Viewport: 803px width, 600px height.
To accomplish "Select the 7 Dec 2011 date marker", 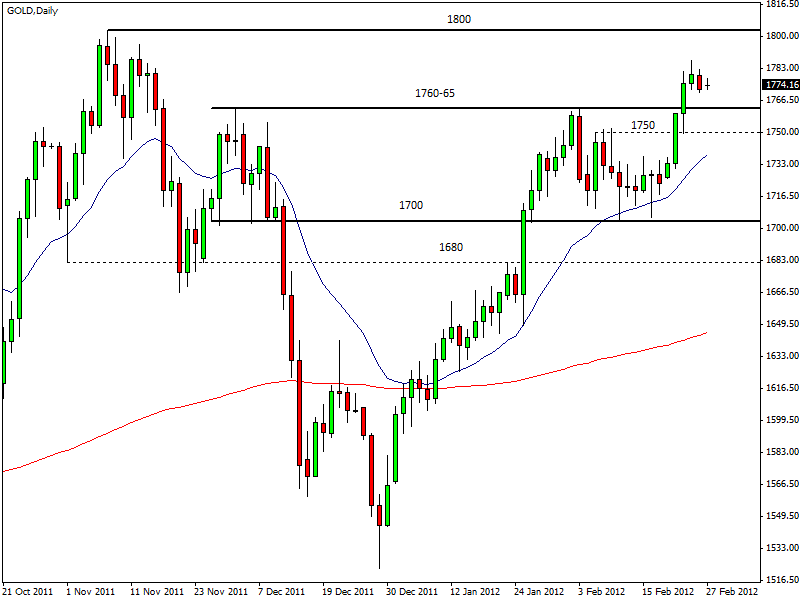I will click(281, 591).
